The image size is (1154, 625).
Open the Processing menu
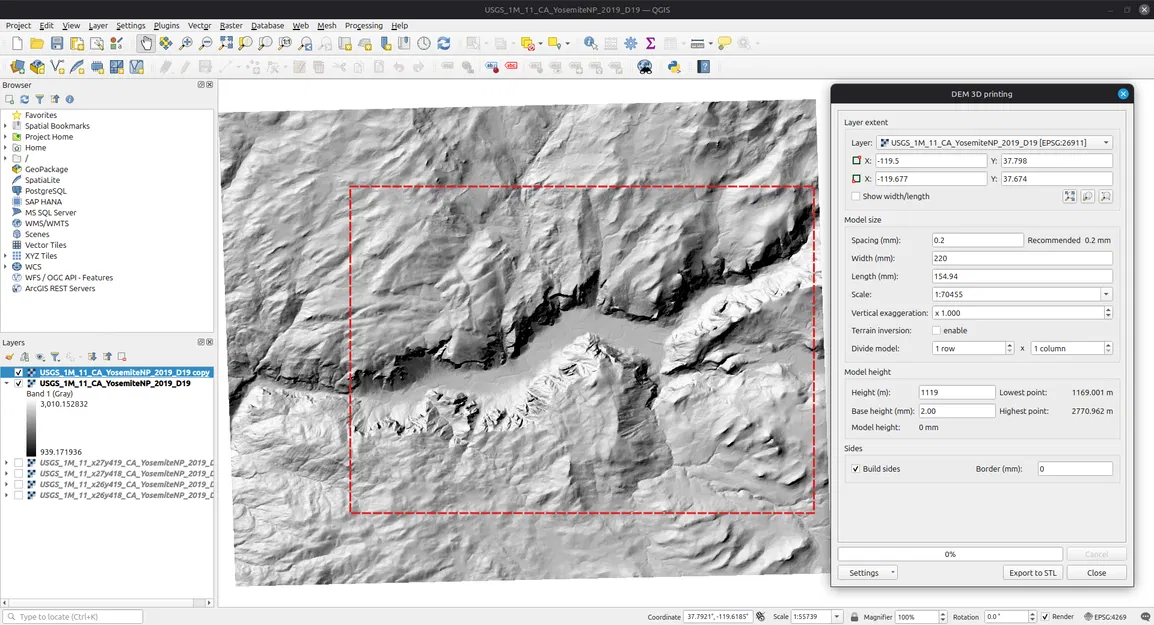[363, 25]
